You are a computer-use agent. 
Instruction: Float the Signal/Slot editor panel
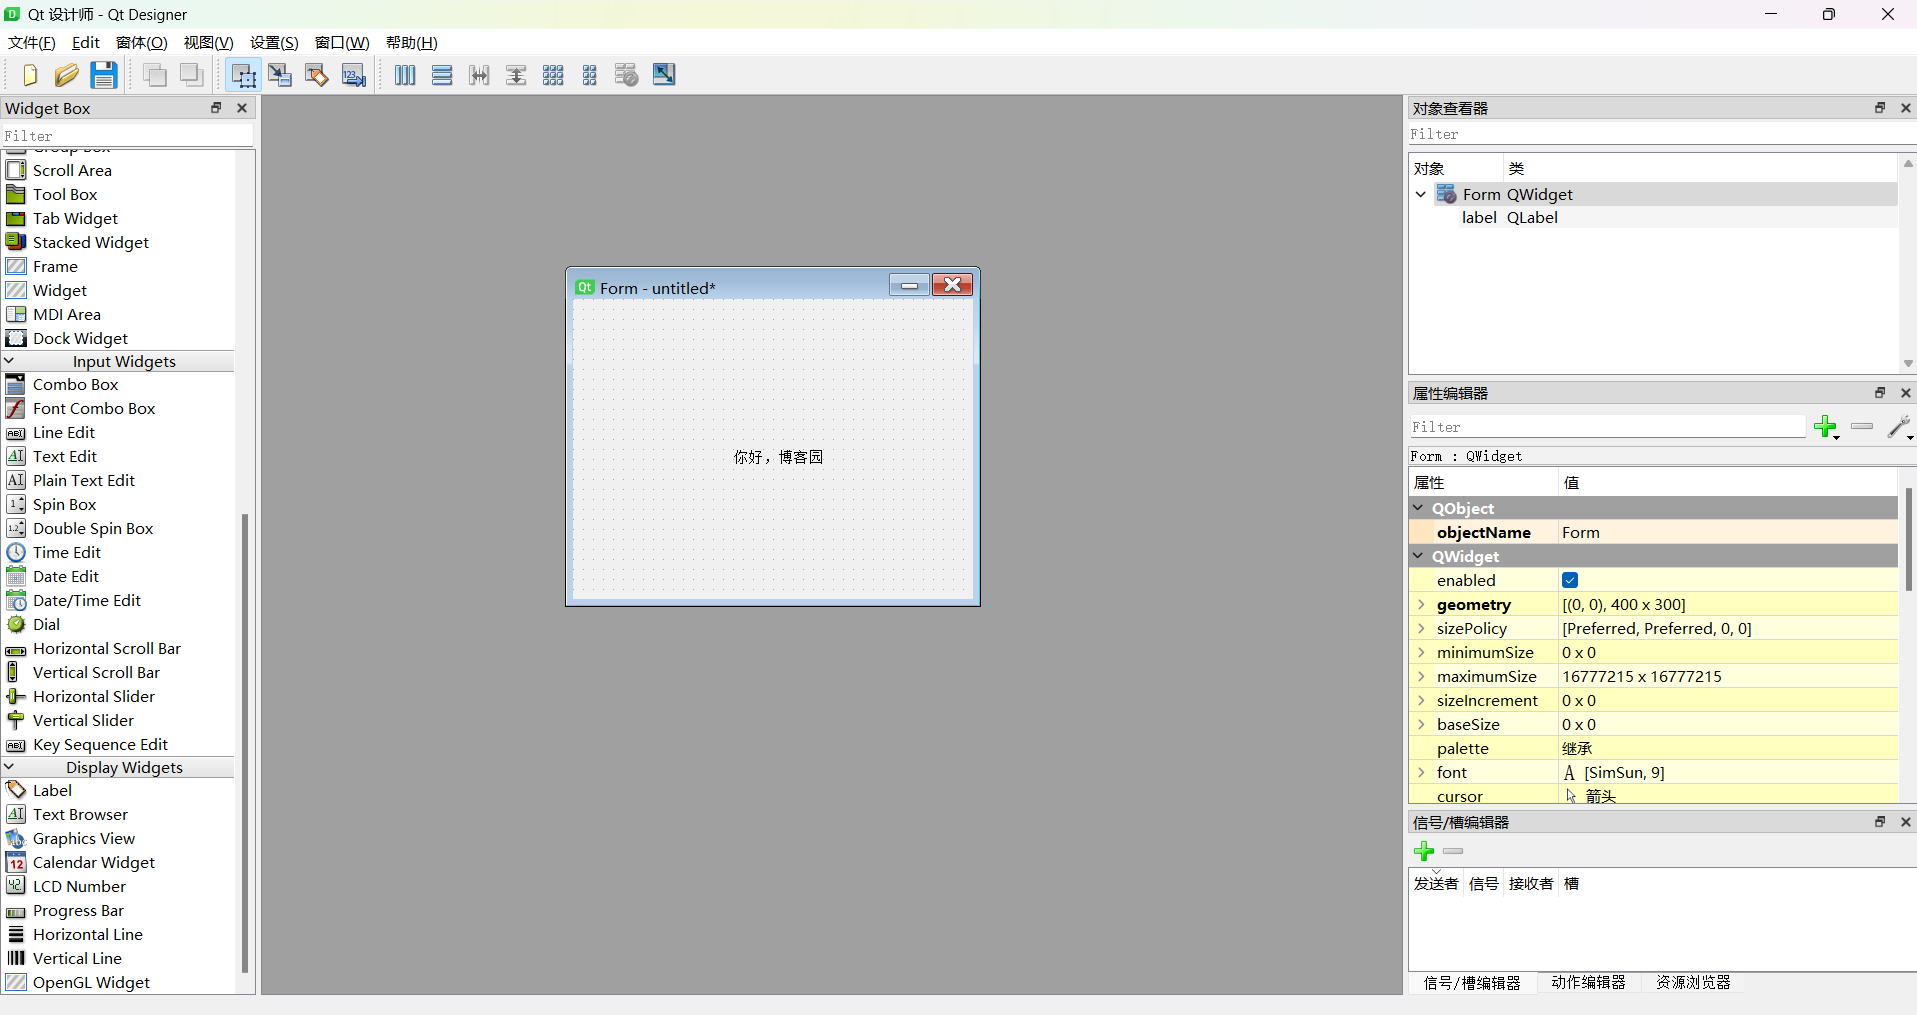click(1880, 822)
